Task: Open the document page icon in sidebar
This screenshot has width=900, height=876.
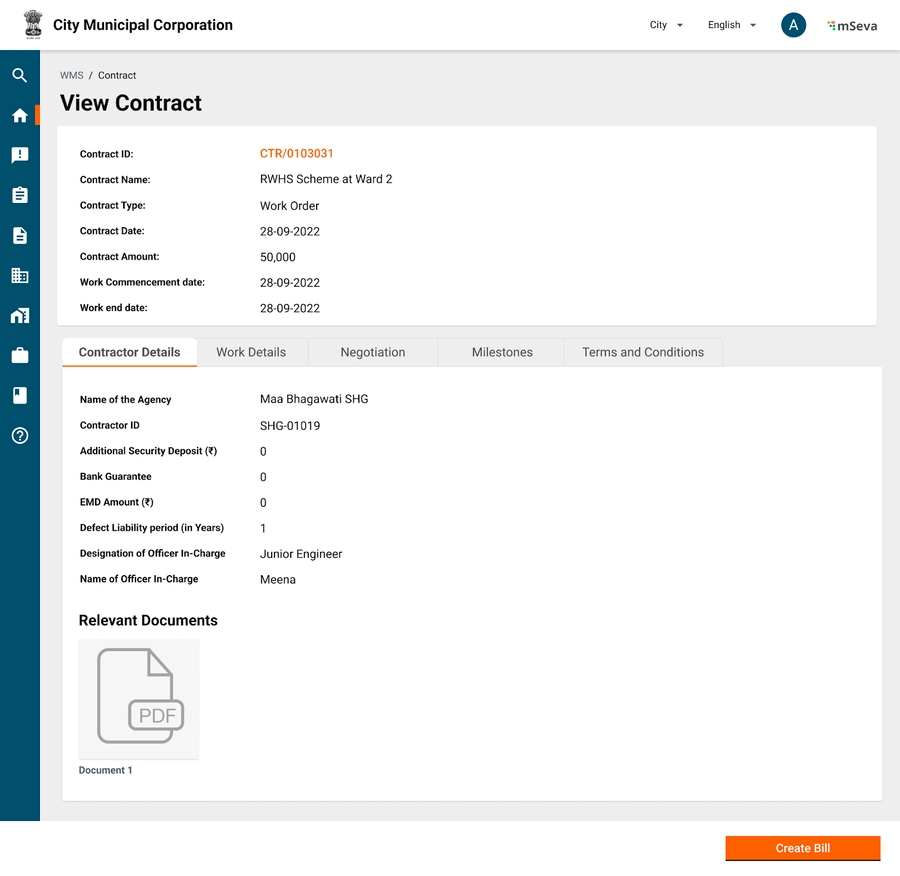Action: (x=19, y=235)
